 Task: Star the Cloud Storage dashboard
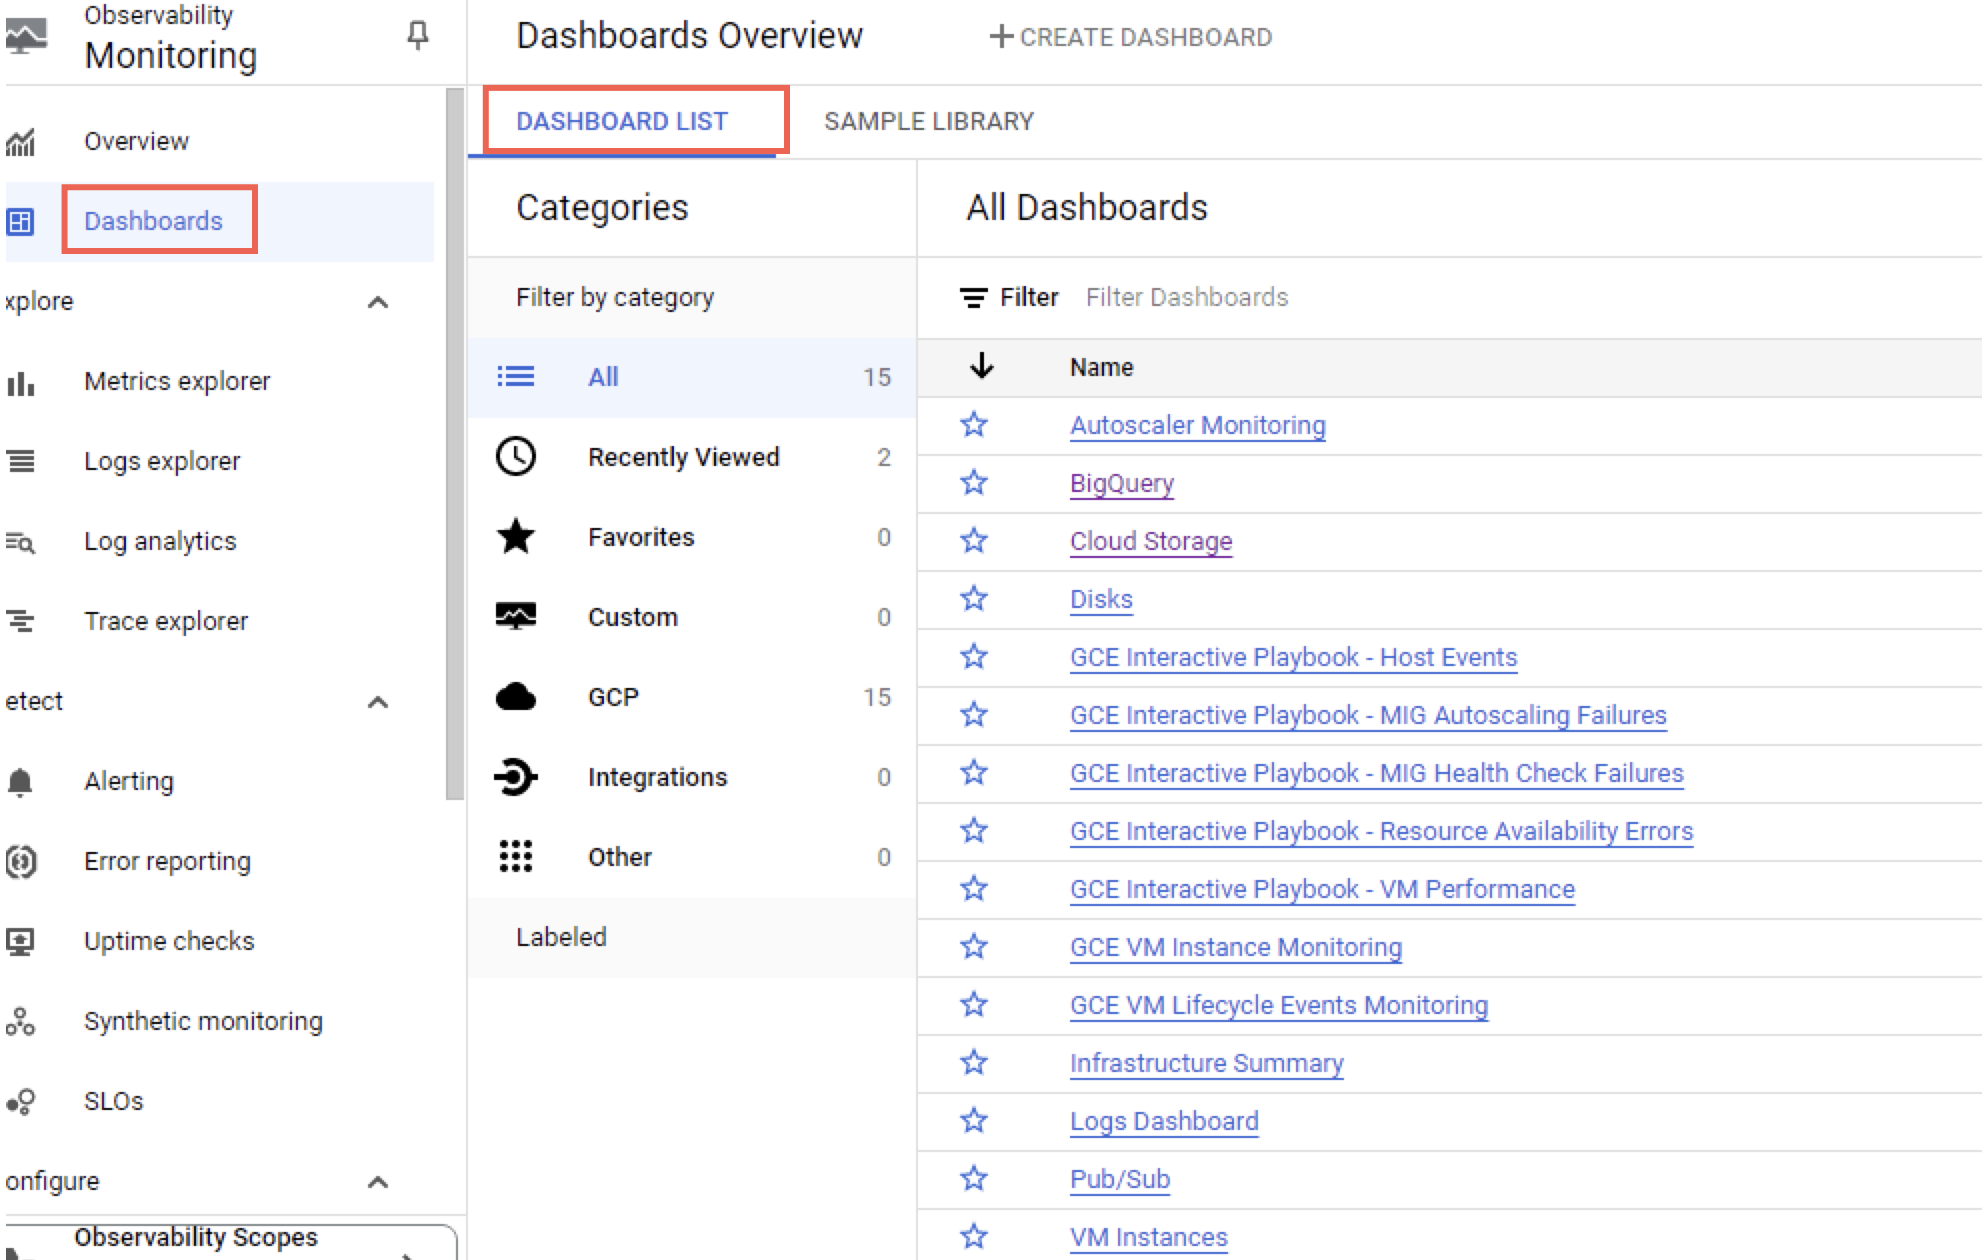(x=974, y=541)
